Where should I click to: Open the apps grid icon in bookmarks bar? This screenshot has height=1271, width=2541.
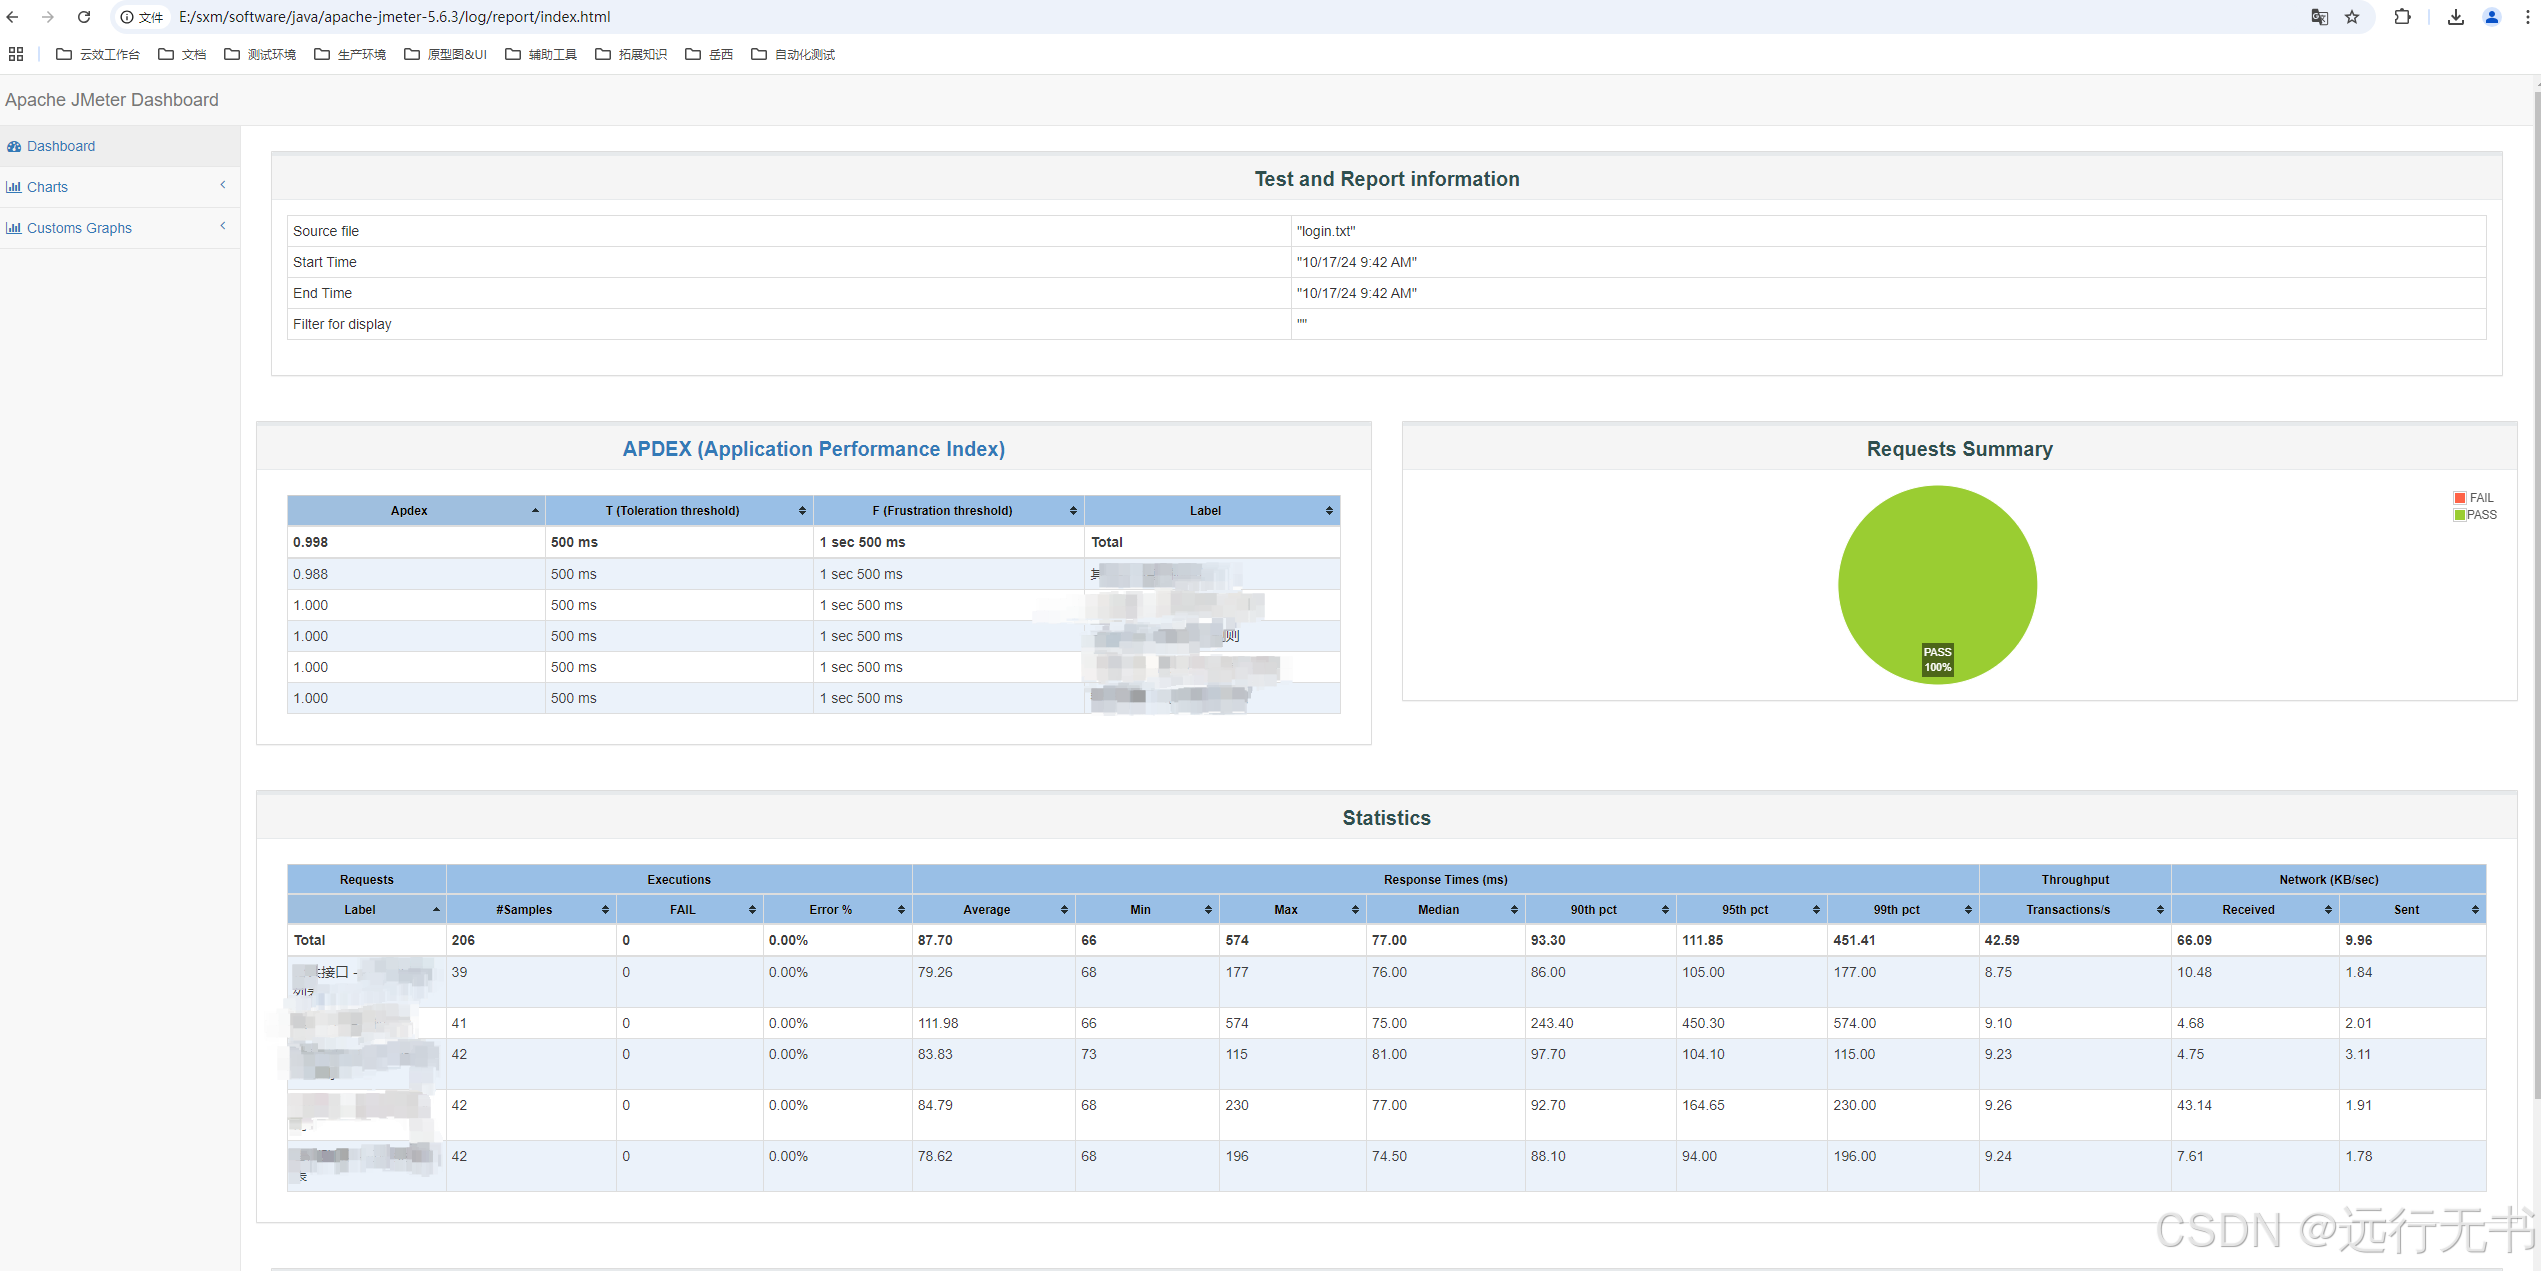pyautogui.click(x=16, y=54)
